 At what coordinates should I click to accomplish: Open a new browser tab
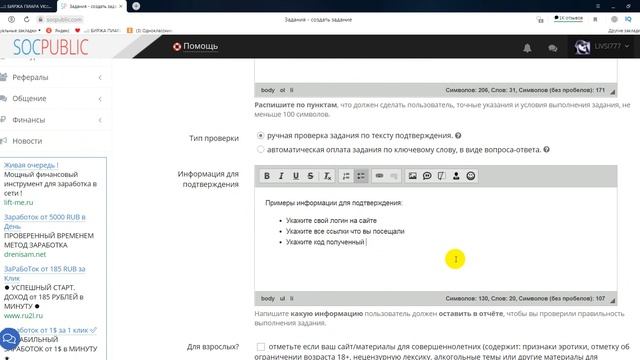point(136,6)
